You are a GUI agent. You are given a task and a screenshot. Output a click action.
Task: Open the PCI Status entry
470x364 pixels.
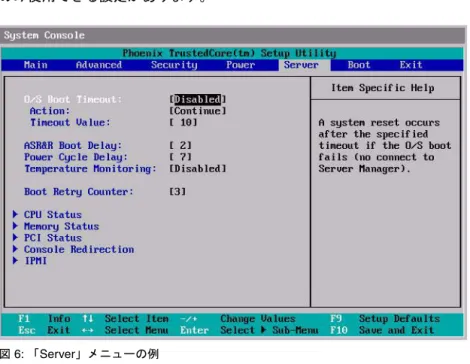[53, 238]
